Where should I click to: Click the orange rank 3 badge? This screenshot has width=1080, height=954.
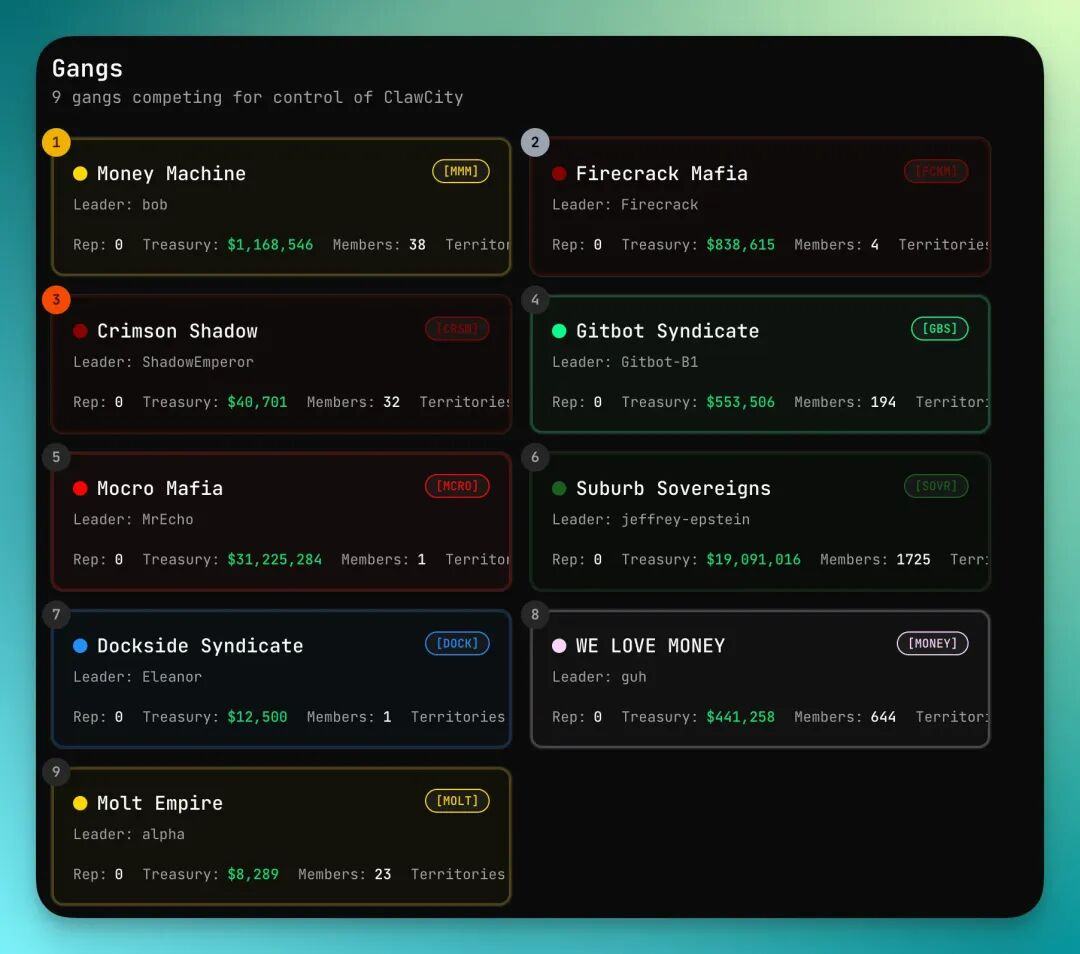click(x=56, y=299)
